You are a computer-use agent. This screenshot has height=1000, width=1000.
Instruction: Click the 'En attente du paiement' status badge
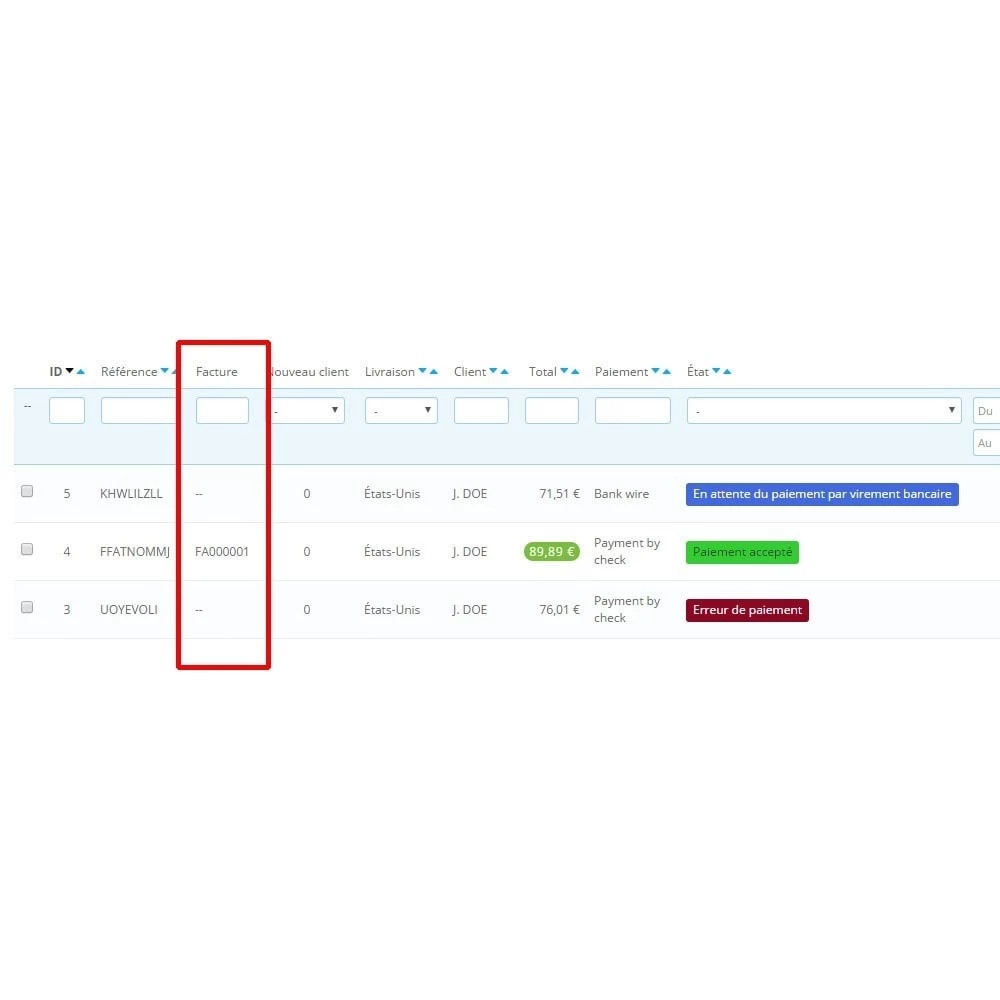(822, 494)
